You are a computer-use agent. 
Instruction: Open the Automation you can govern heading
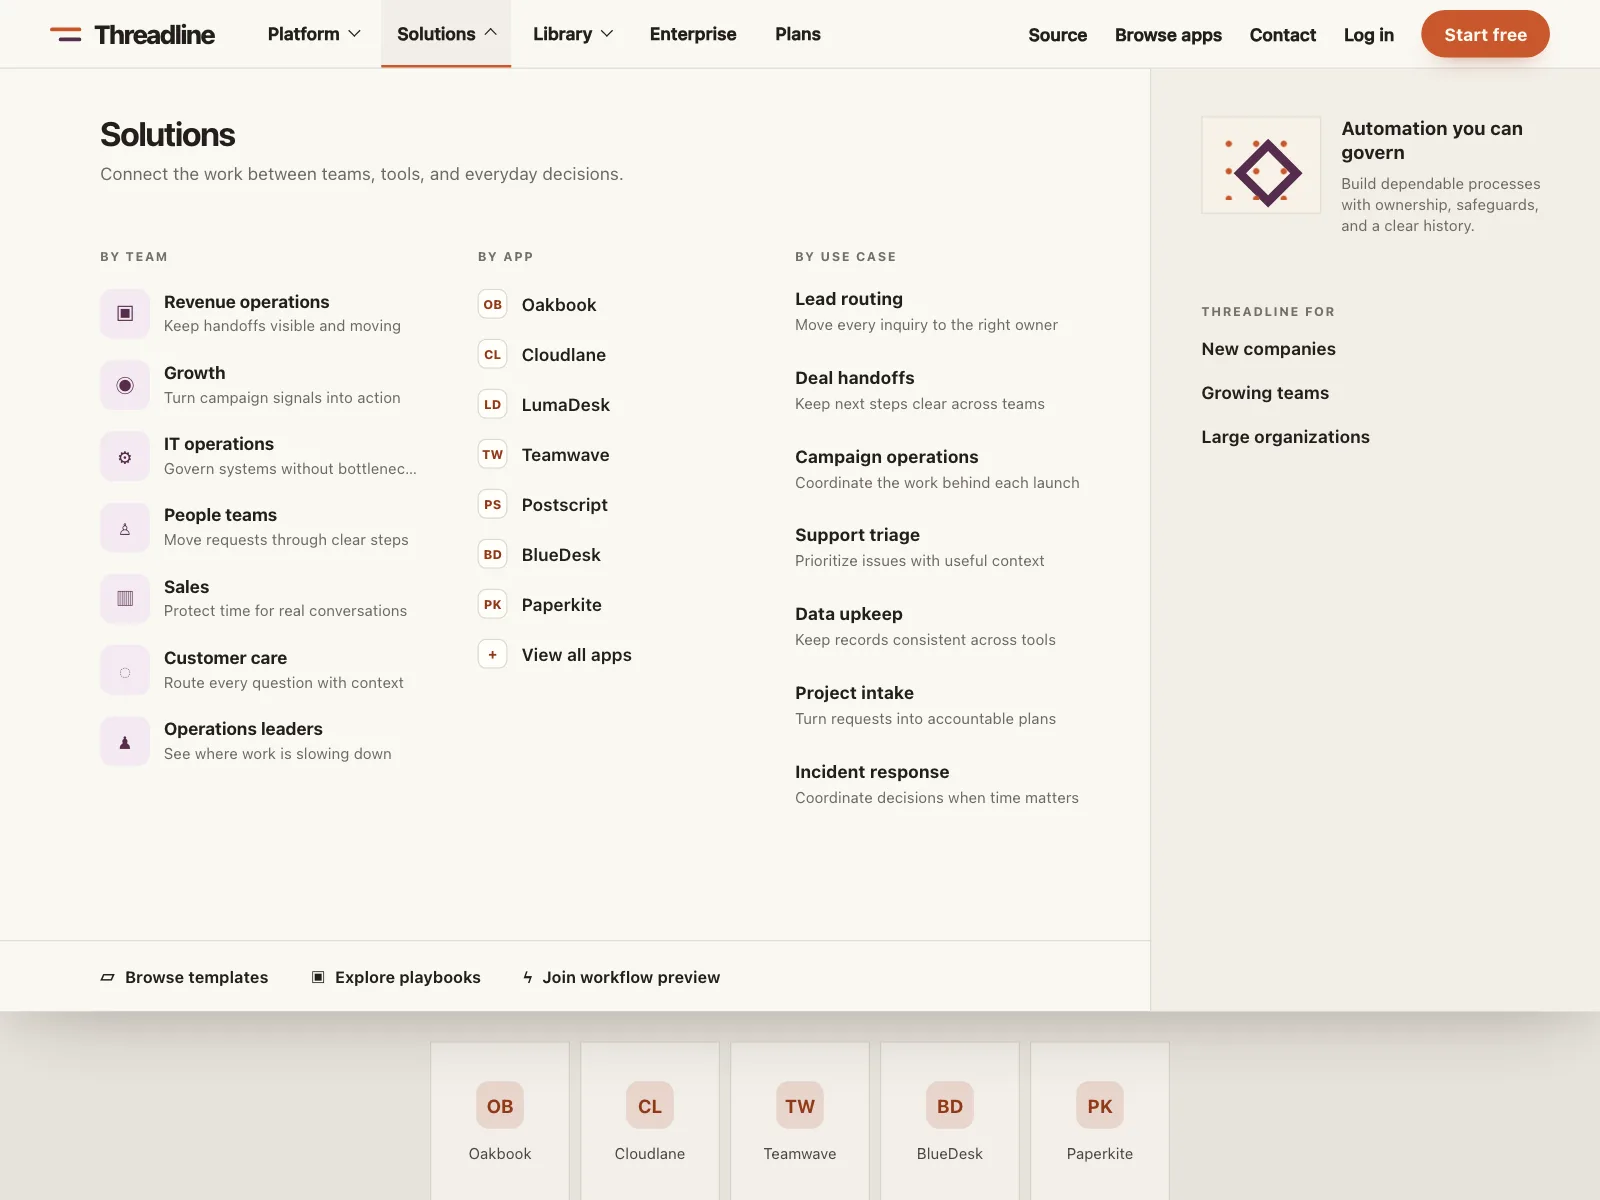tap(1432, 140)
